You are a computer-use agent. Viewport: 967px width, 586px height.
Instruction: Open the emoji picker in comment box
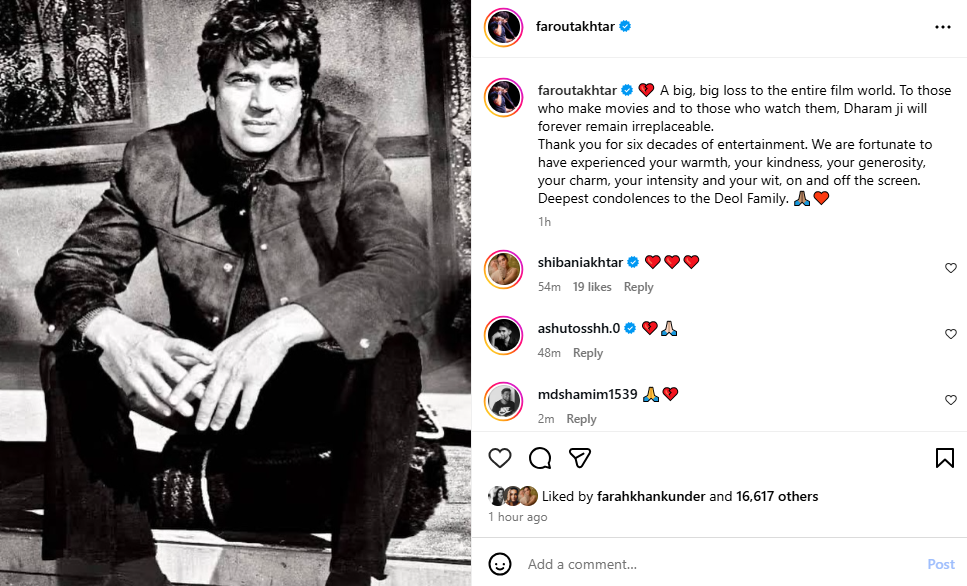(x=500, y=564)
